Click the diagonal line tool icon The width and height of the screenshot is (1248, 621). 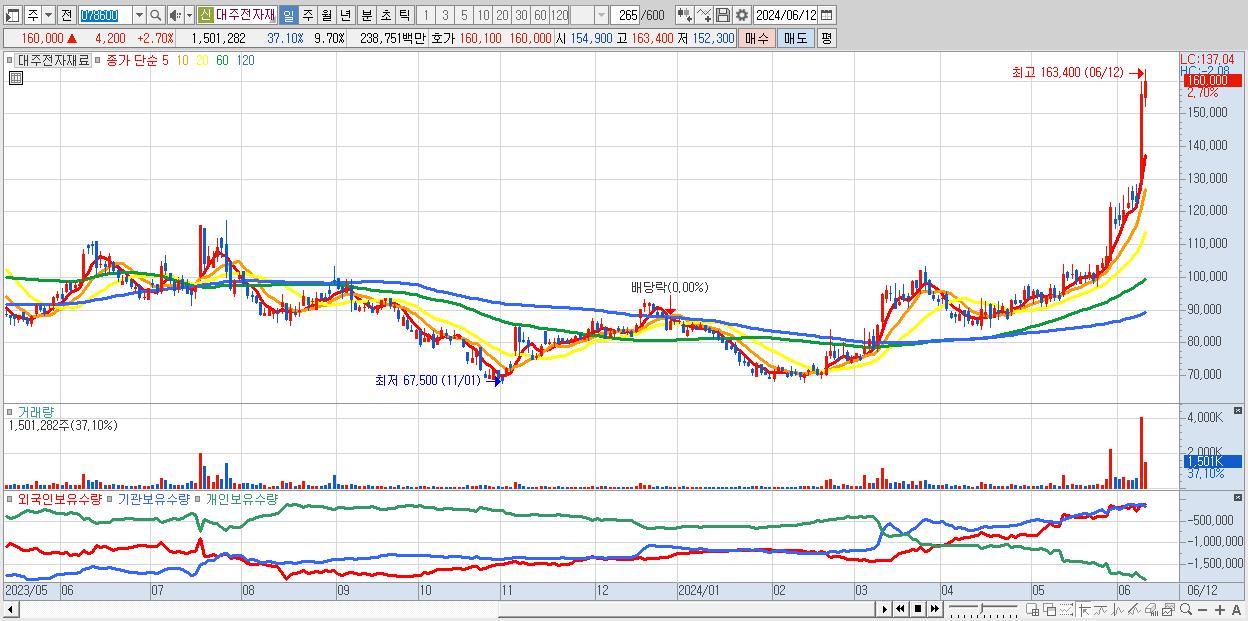[x=1134, y=610]
